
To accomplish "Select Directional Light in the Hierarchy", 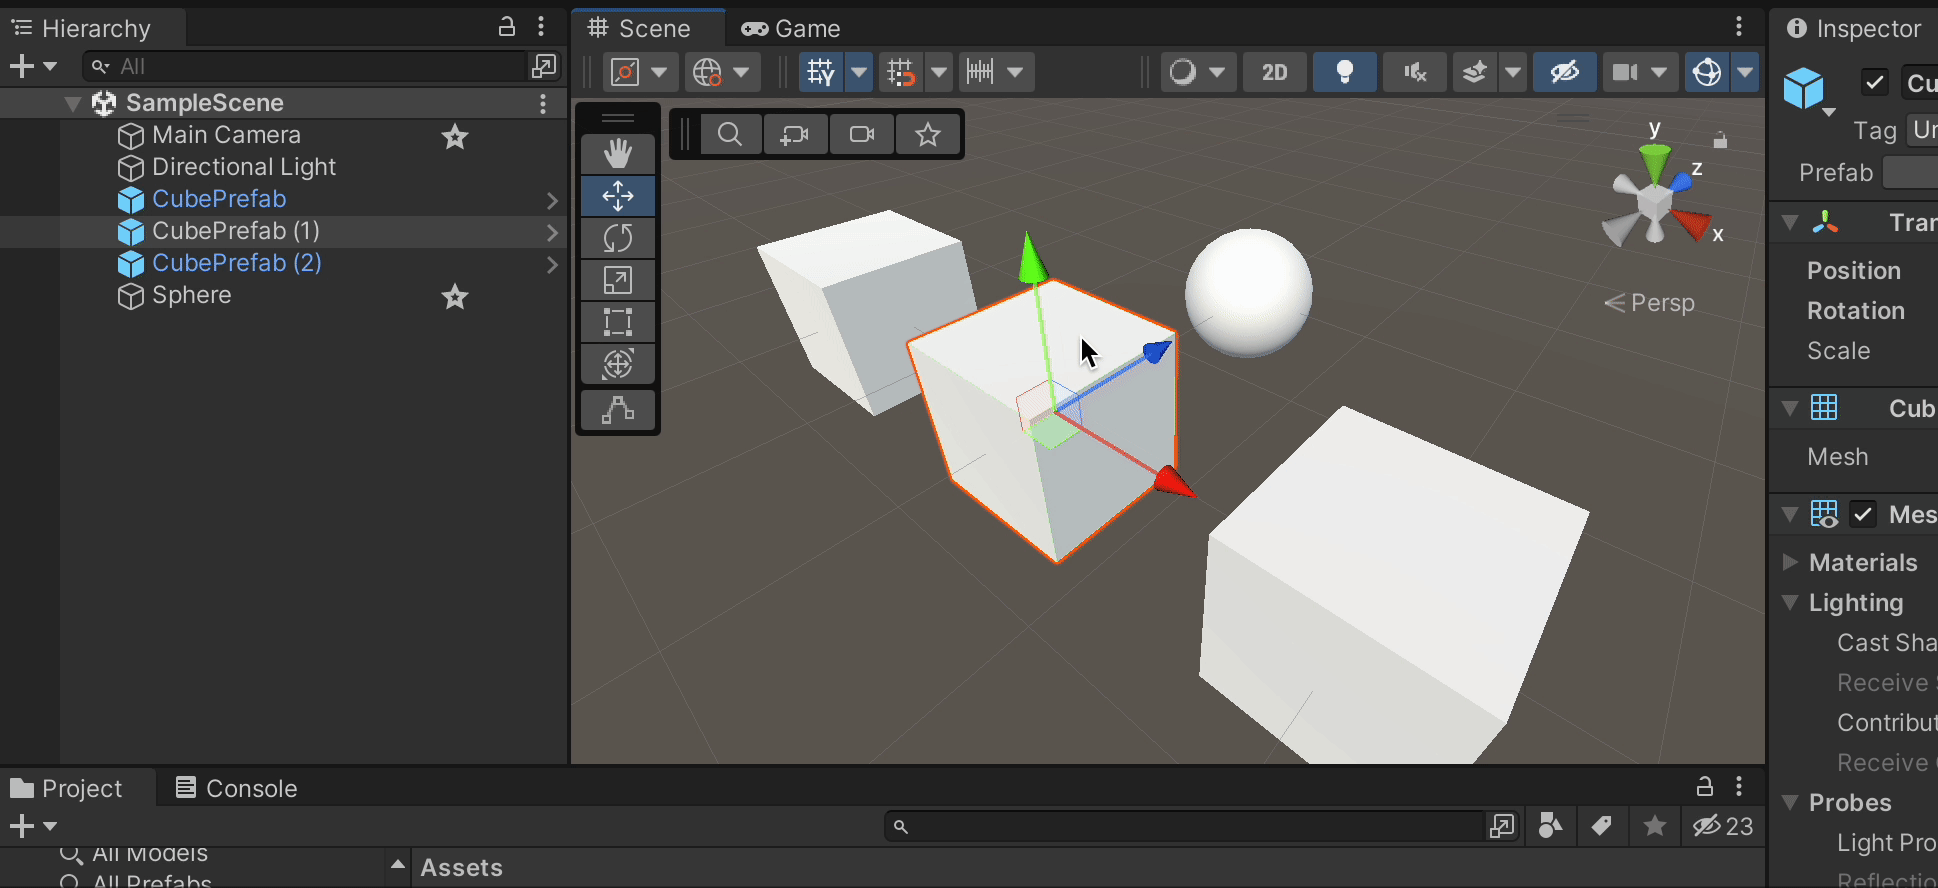I will [x=243, y=167].
